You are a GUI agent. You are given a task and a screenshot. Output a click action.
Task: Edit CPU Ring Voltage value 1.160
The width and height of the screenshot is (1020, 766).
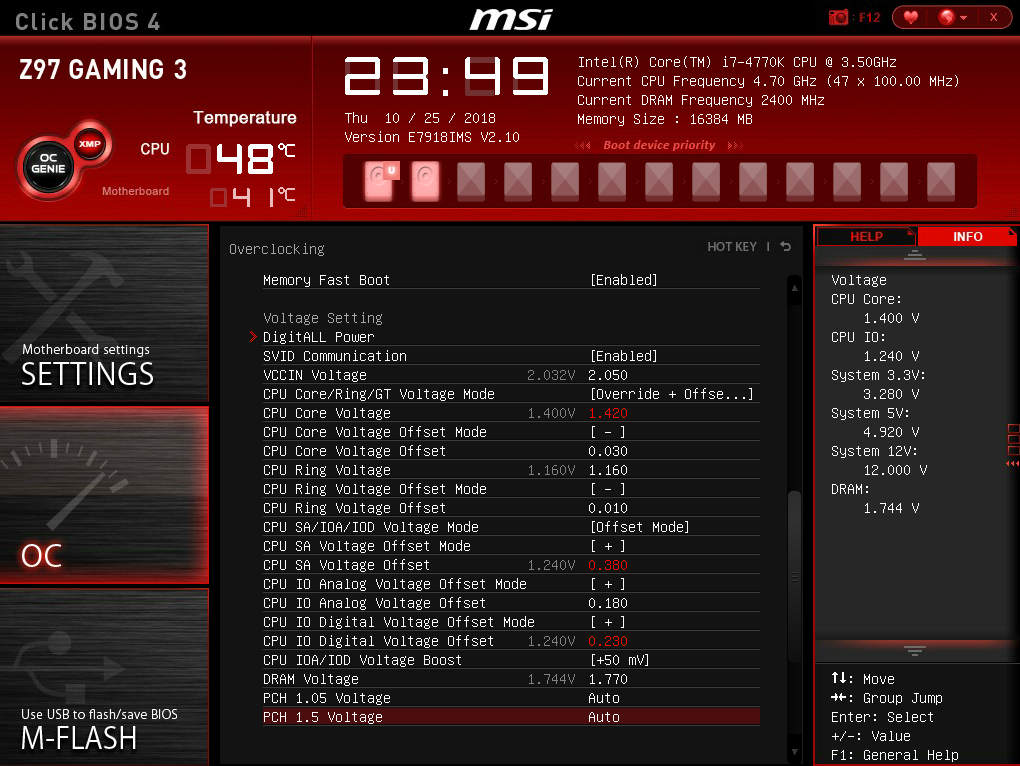point(608,470)
